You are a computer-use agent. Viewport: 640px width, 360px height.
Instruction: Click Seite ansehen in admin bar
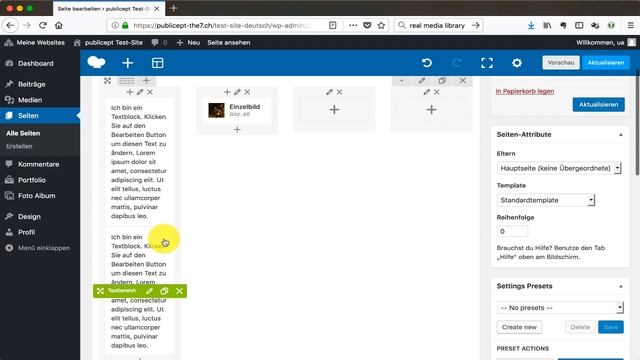(x=229, y=42)
